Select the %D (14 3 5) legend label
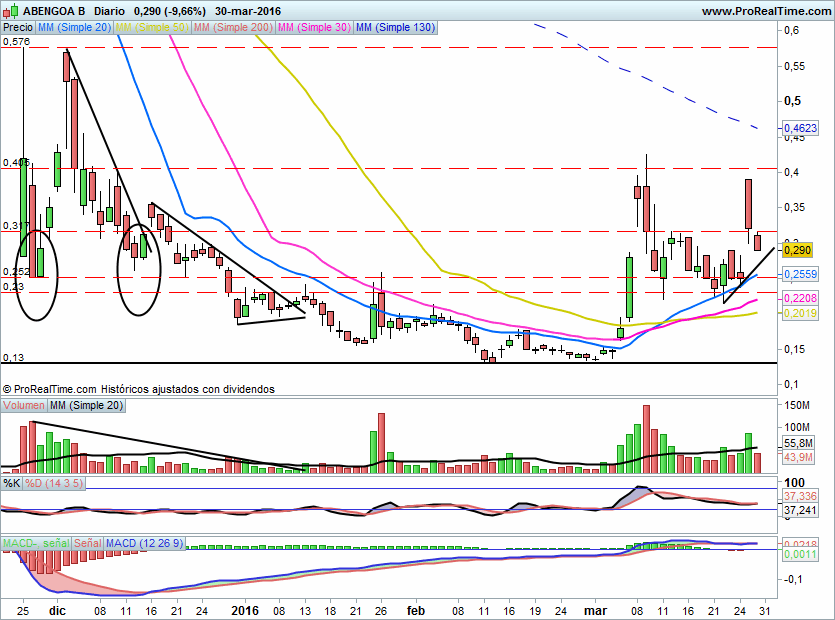This screenshot has height=620, width=835. pos(54,483)
